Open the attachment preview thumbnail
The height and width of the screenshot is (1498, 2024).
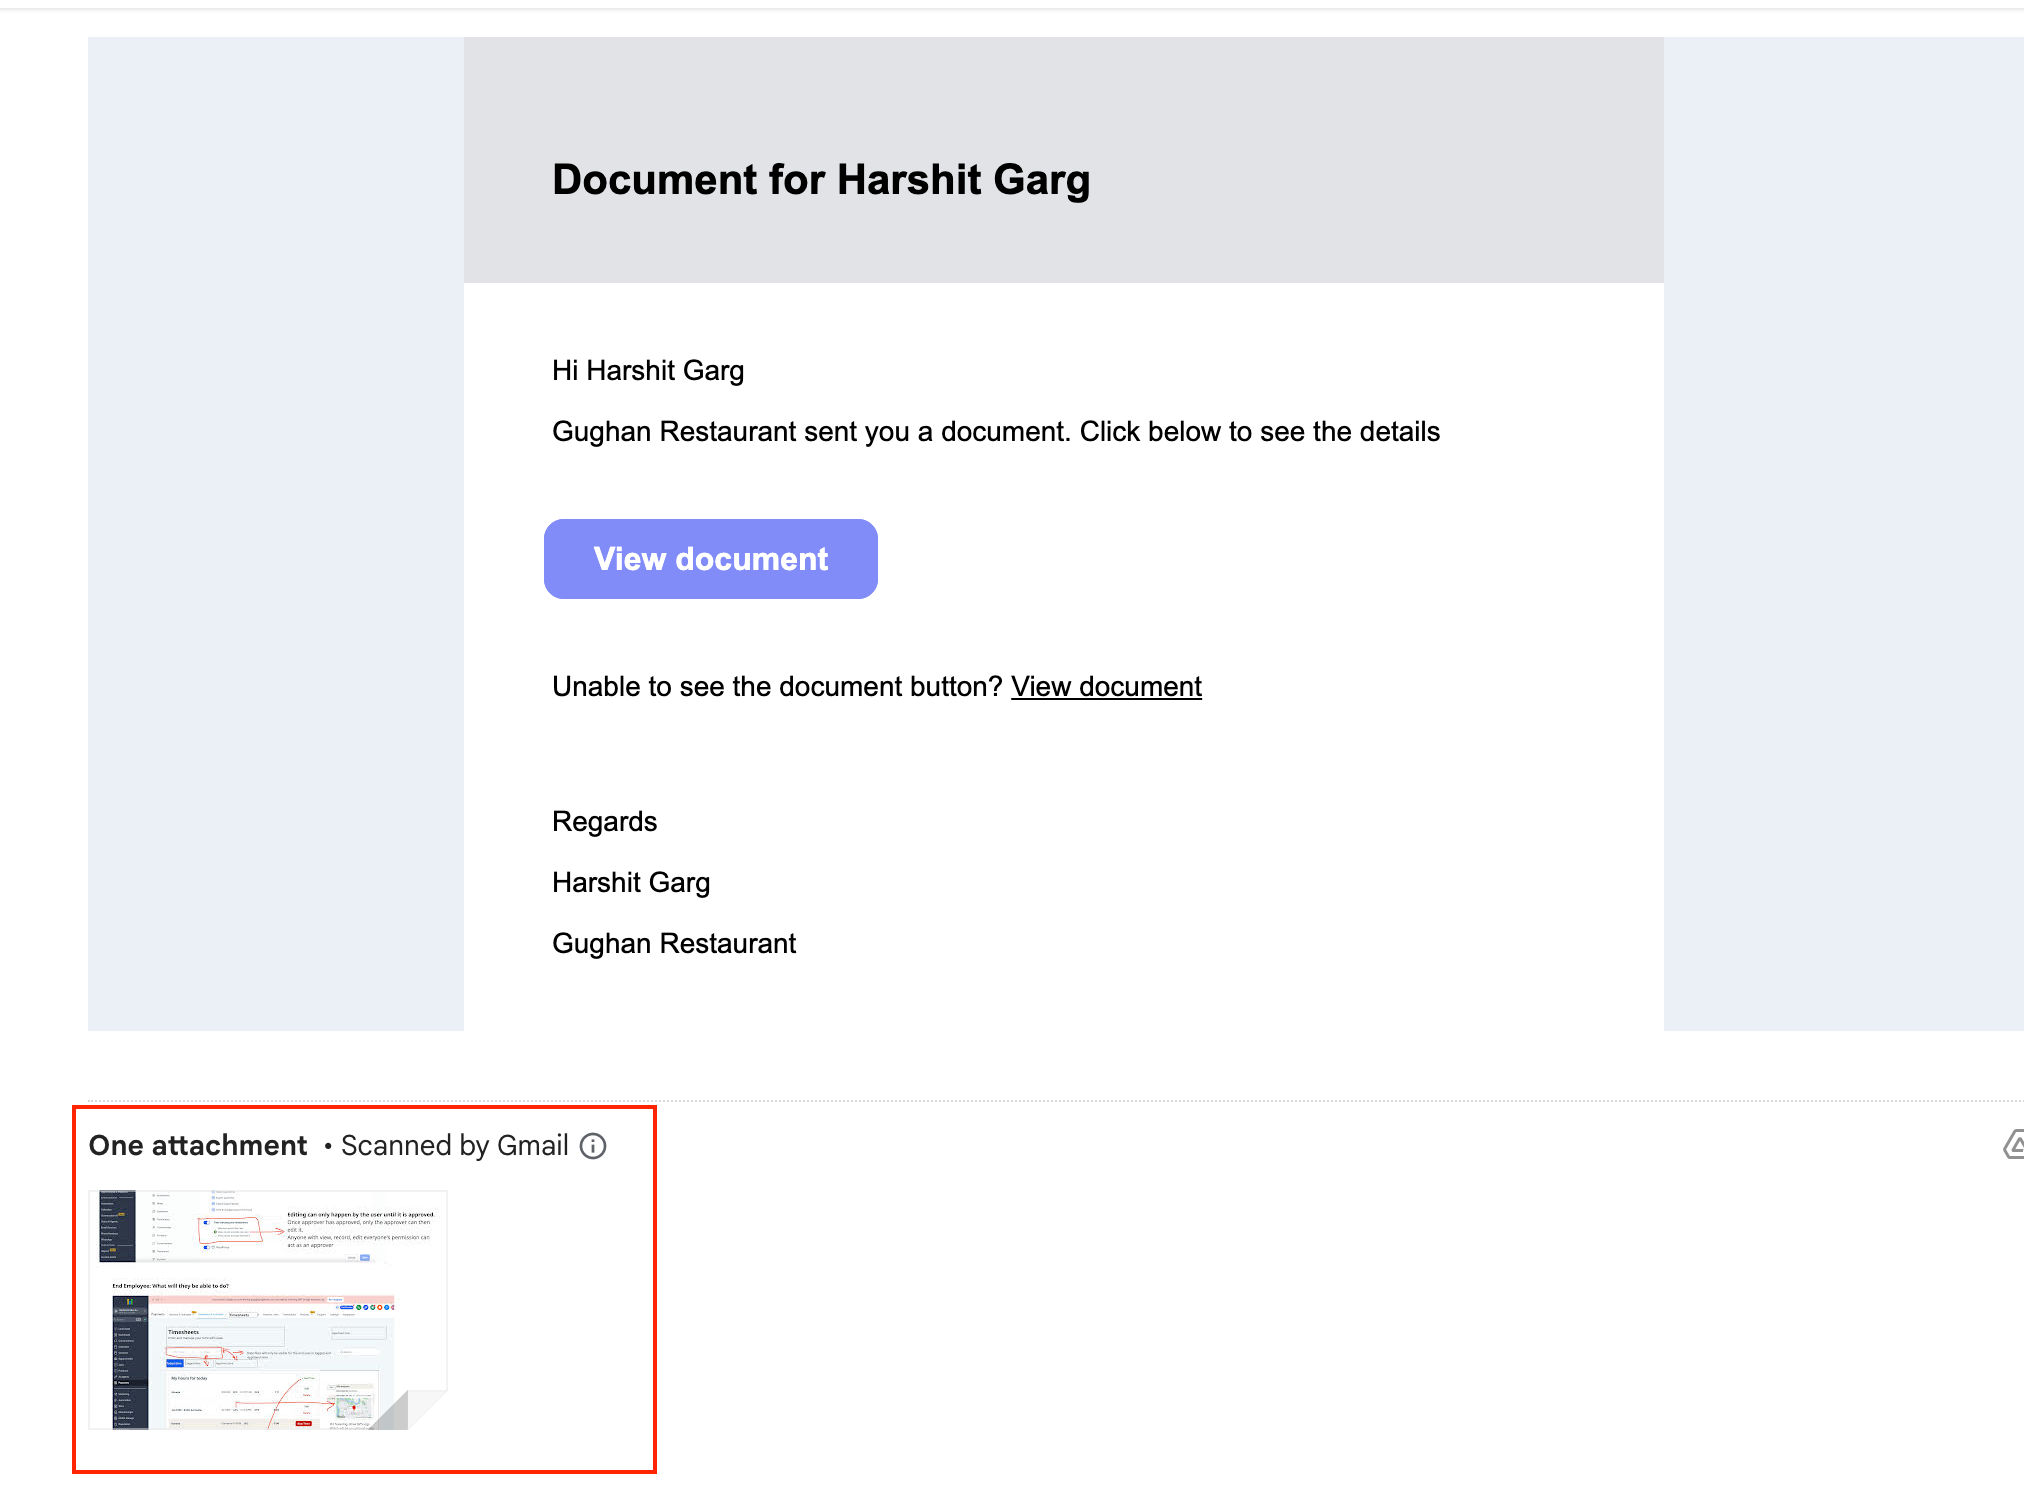coord(267,1310)
